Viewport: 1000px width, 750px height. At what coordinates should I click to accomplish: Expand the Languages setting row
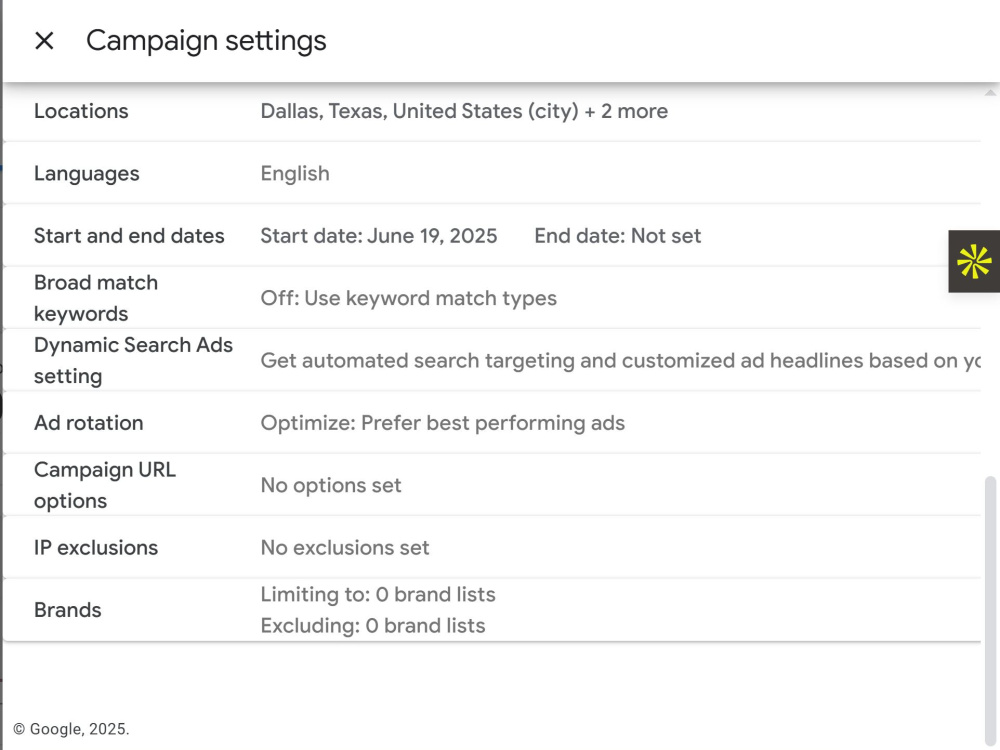click(x=492, y=173)
